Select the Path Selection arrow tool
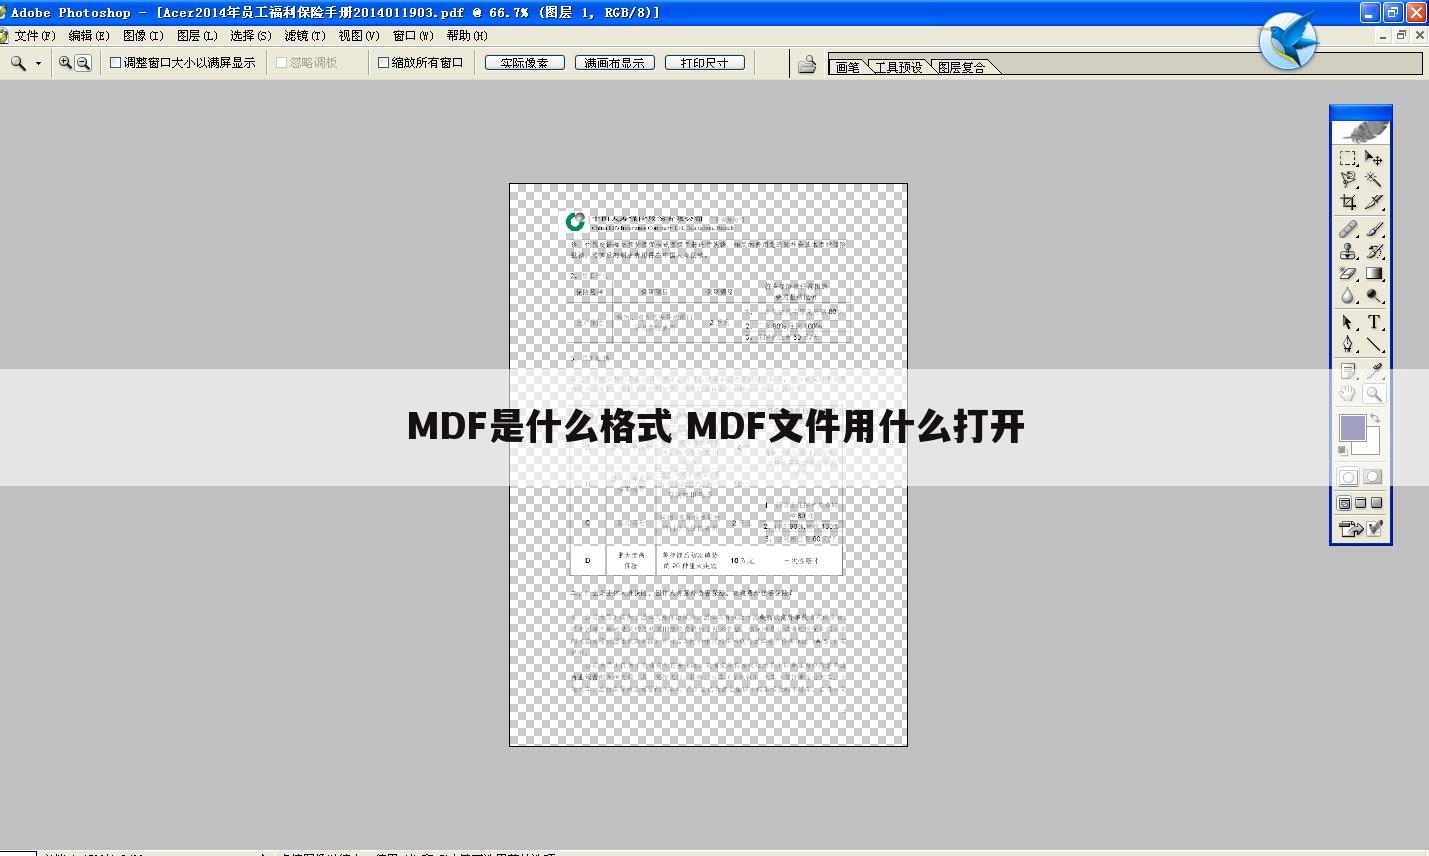Image resolution: width=1429 pixels, height=856 pixels. [x=1348, y=323]
